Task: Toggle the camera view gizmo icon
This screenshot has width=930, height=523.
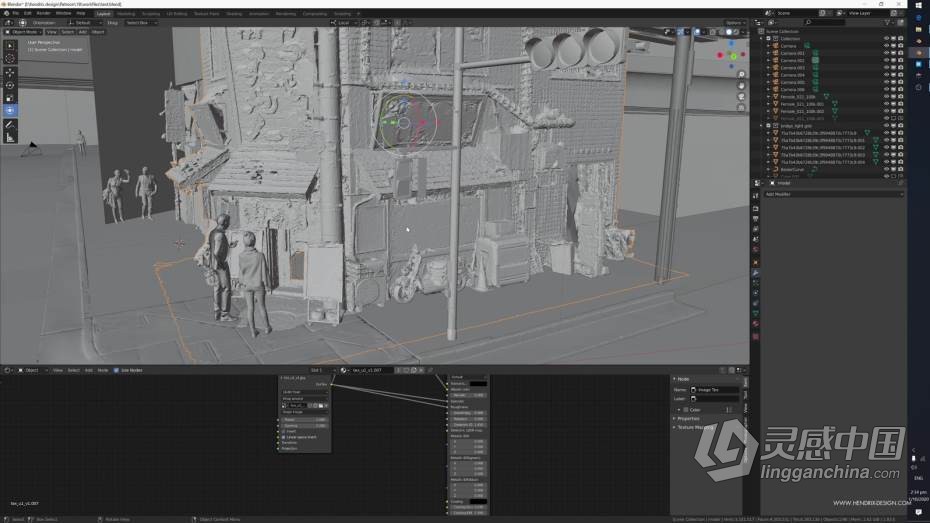Action: (x=741, y=97)
